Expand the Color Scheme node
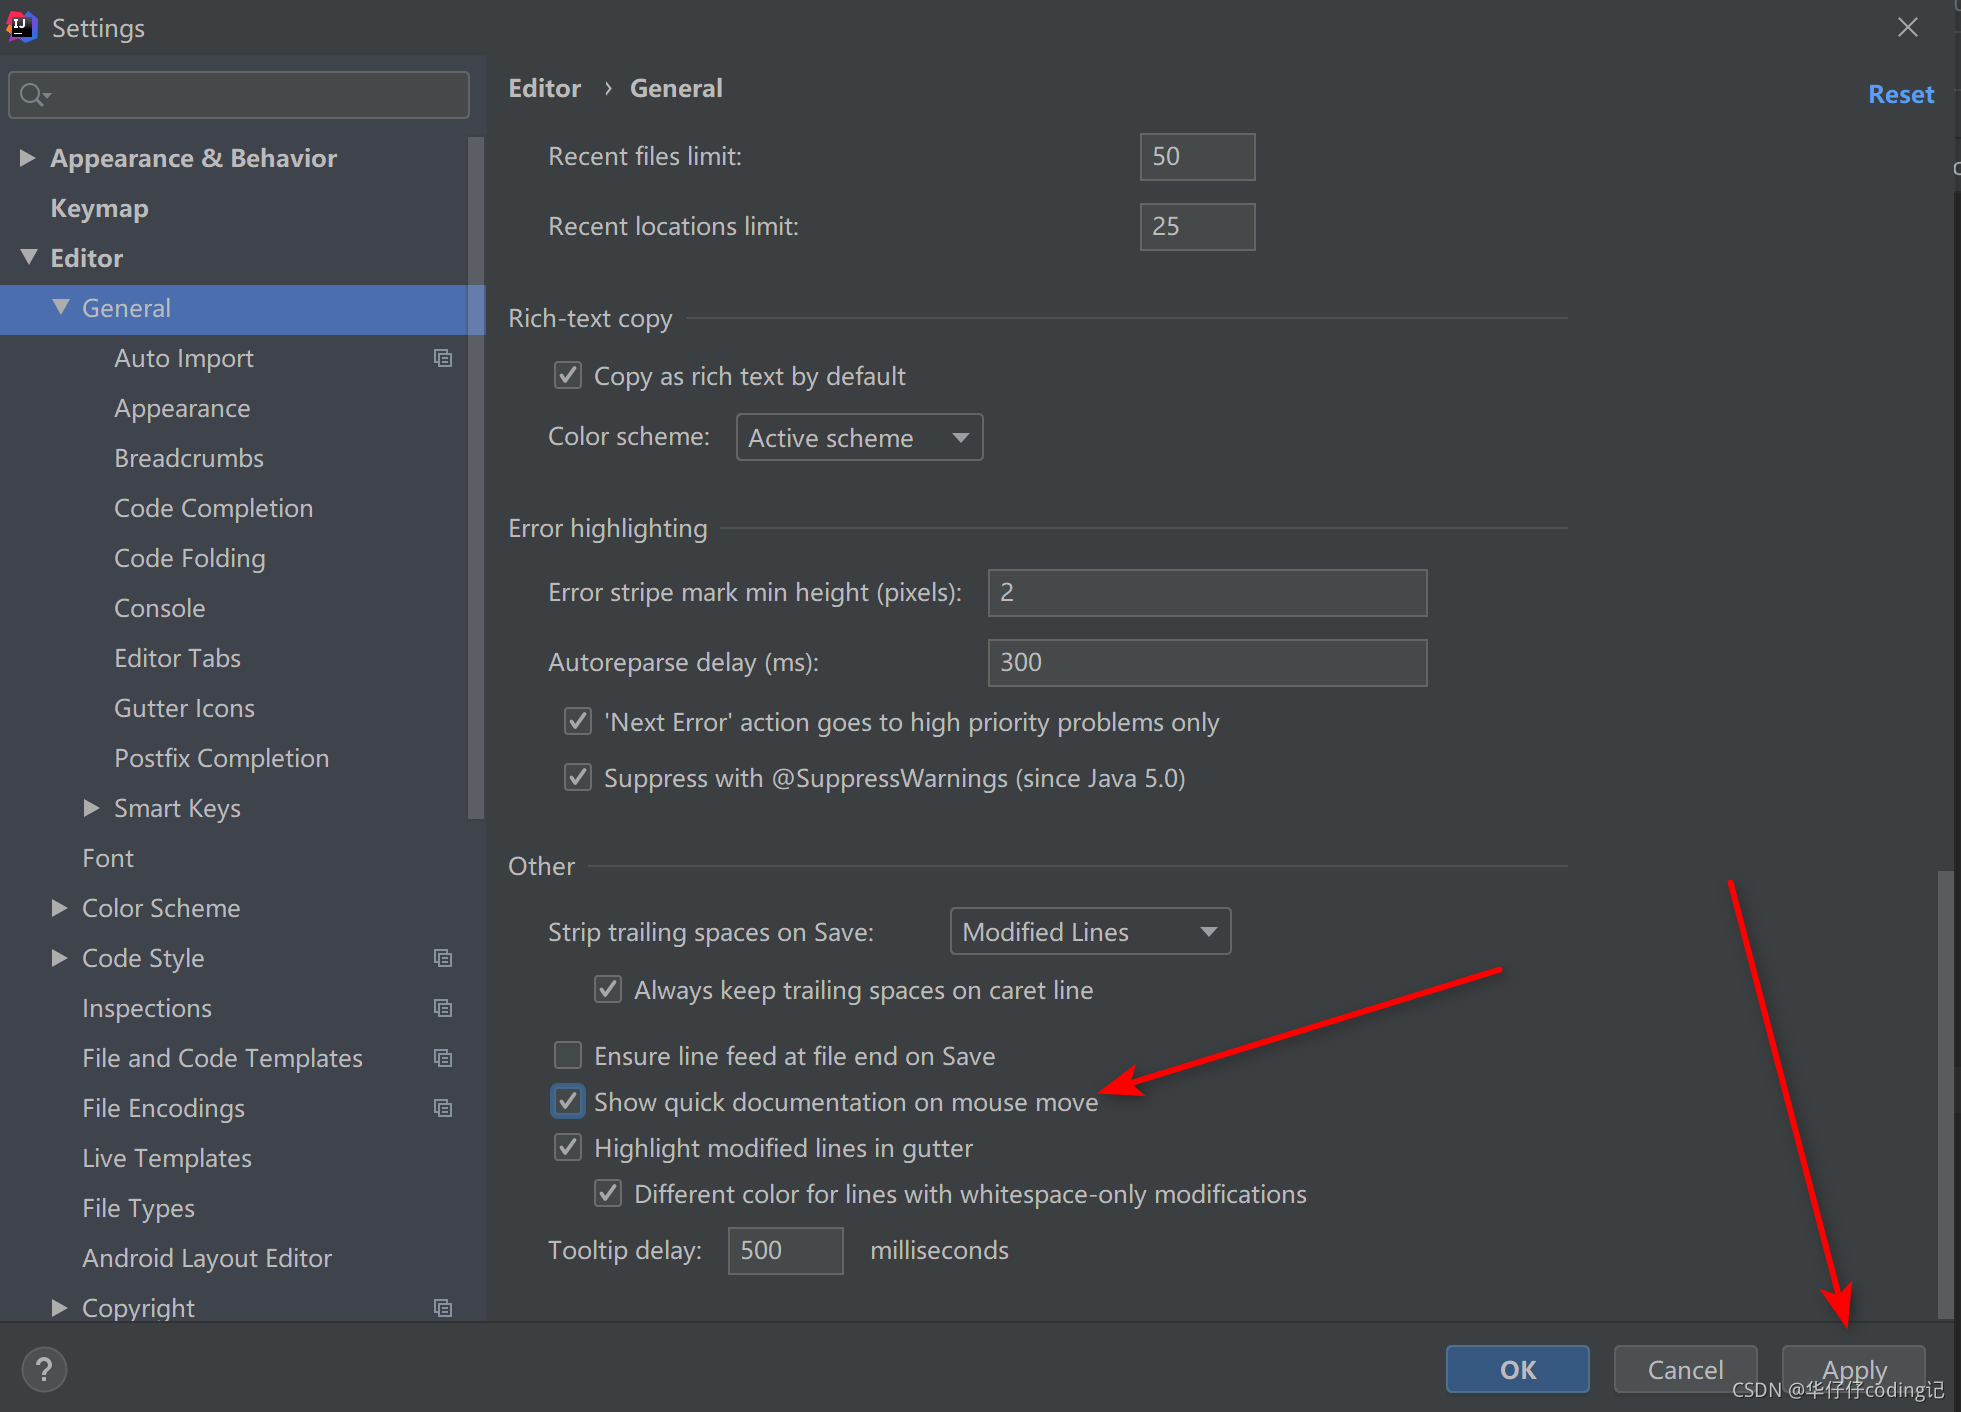1961x1412 pixels. click(59, 908)
